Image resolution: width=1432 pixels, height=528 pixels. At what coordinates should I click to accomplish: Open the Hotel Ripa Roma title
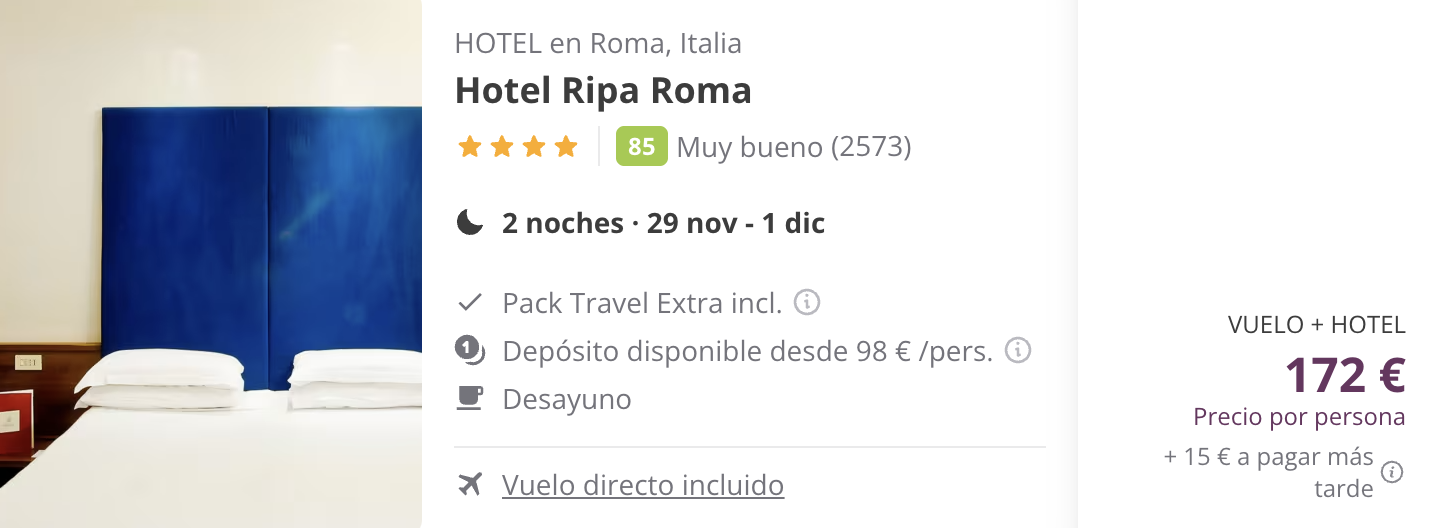pyautogui.click(x=603, y=91)
